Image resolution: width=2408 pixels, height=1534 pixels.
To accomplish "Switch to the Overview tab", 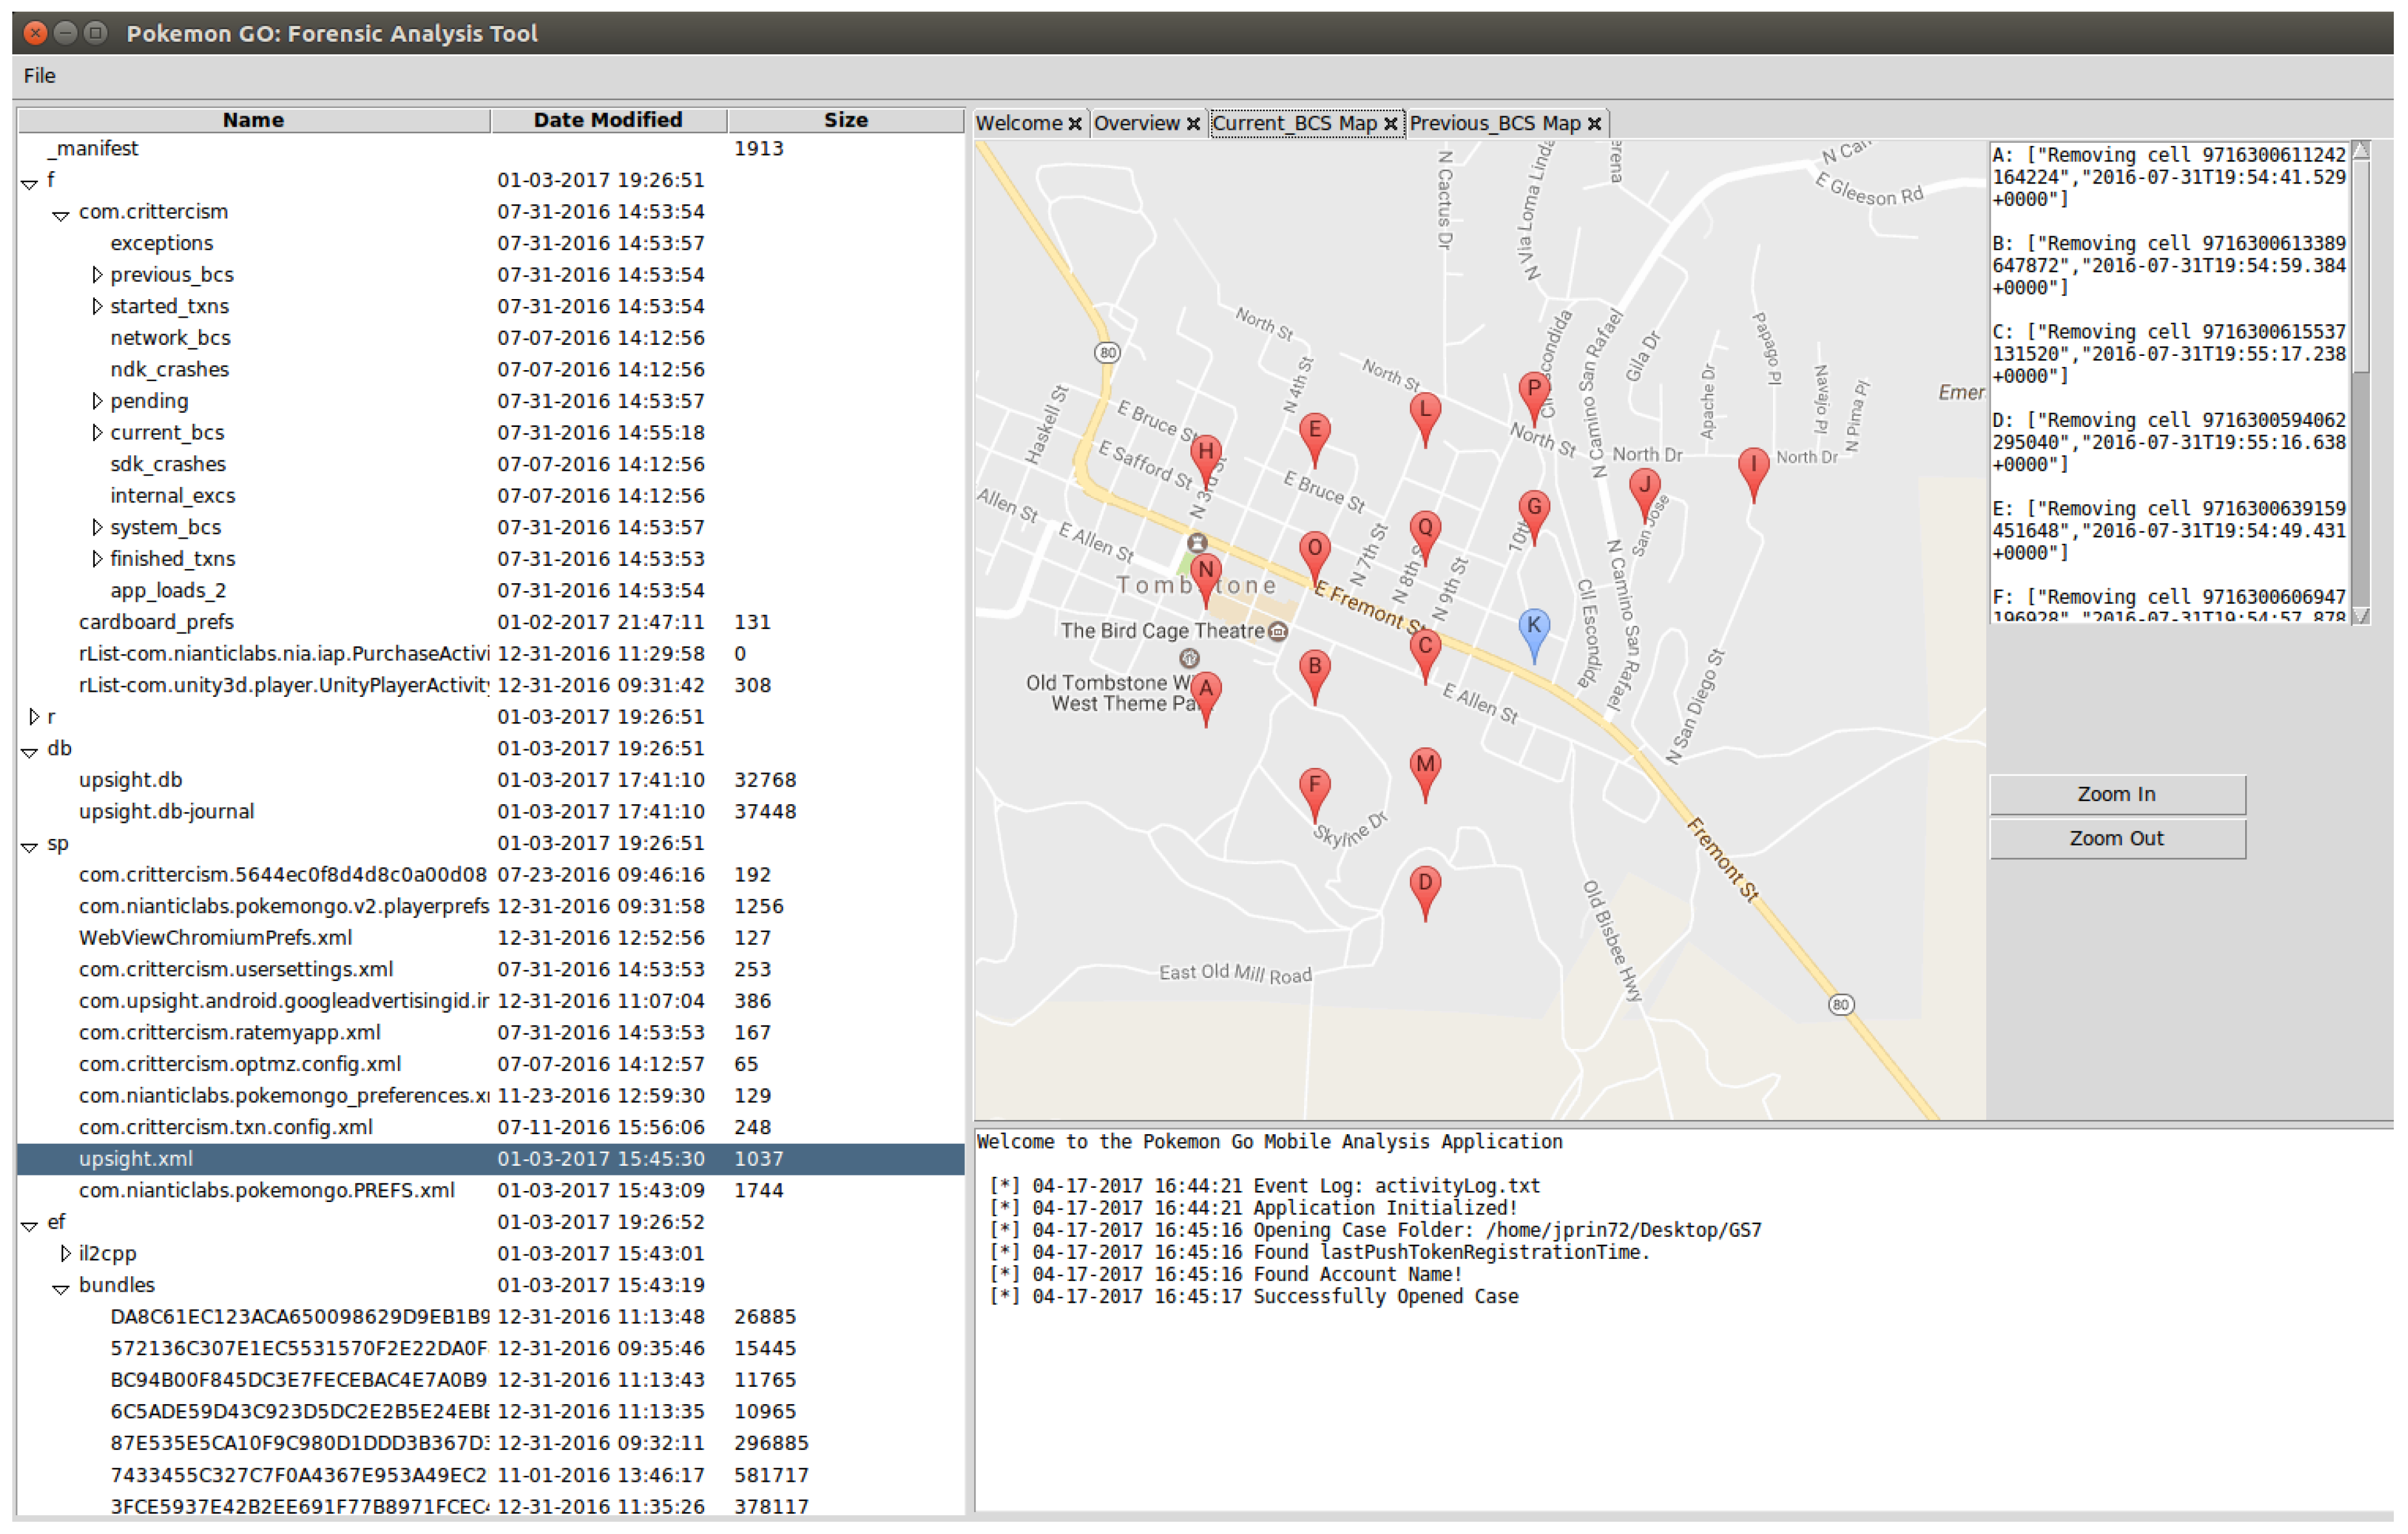I will coord(1136,124).
